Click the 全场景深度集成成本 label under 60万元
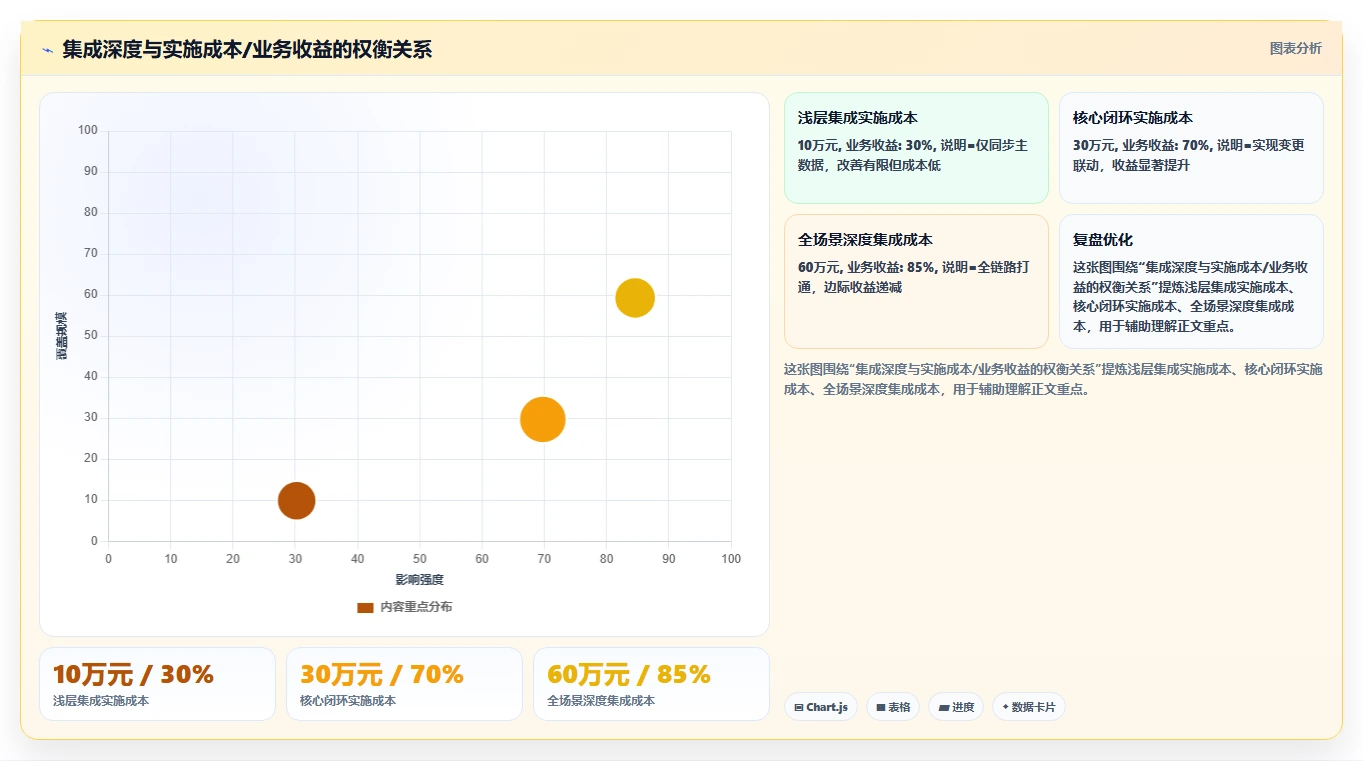Screen dimensions: 1363x761 (x=601, y=701)
